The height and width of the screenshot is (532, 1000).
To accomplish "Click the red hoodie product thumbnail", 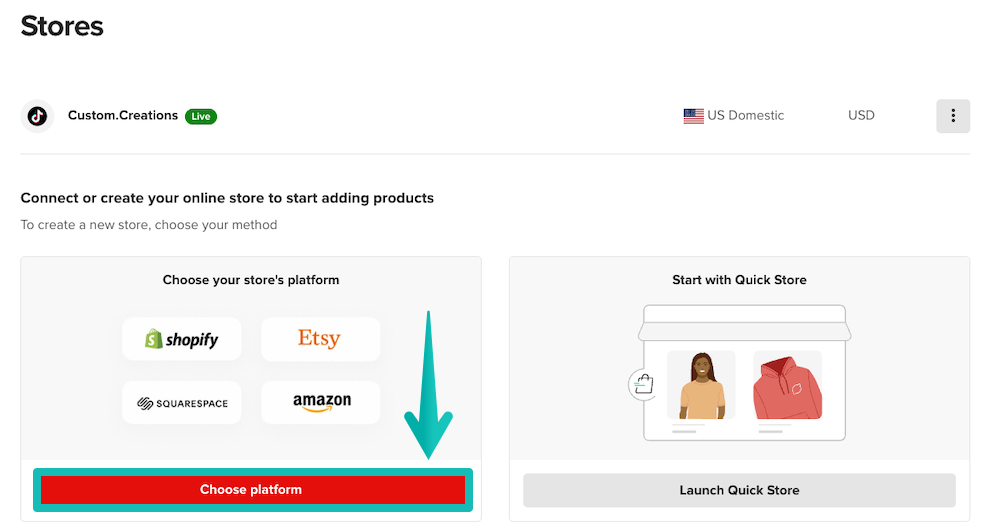I will (787, 385).
